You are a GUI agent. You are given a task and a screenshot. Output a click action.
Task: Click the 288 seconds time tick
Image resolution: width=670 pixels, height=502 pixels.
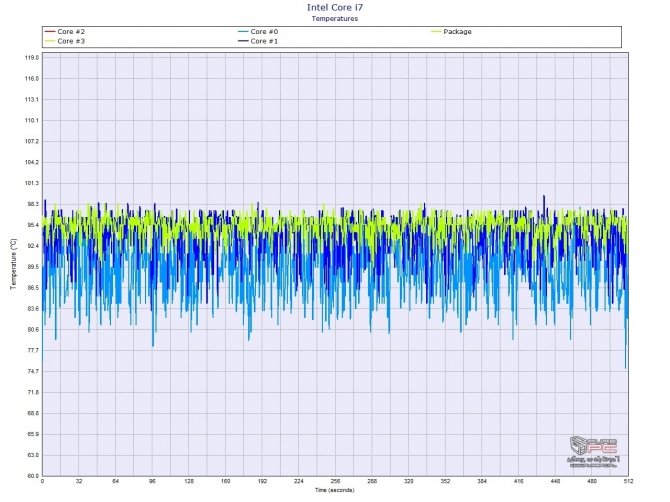pos(372,481)
